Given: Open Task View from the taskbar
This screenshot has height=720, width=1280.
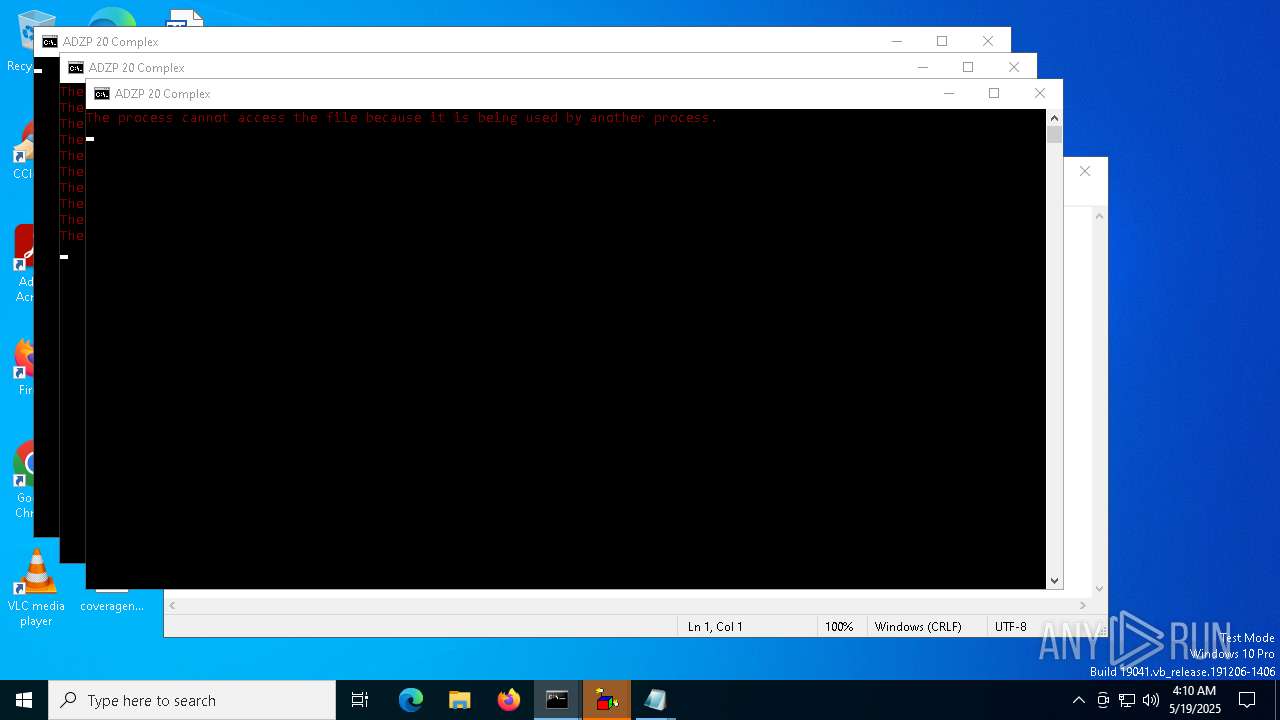Looking at the screenshot, I should point(360,700).
